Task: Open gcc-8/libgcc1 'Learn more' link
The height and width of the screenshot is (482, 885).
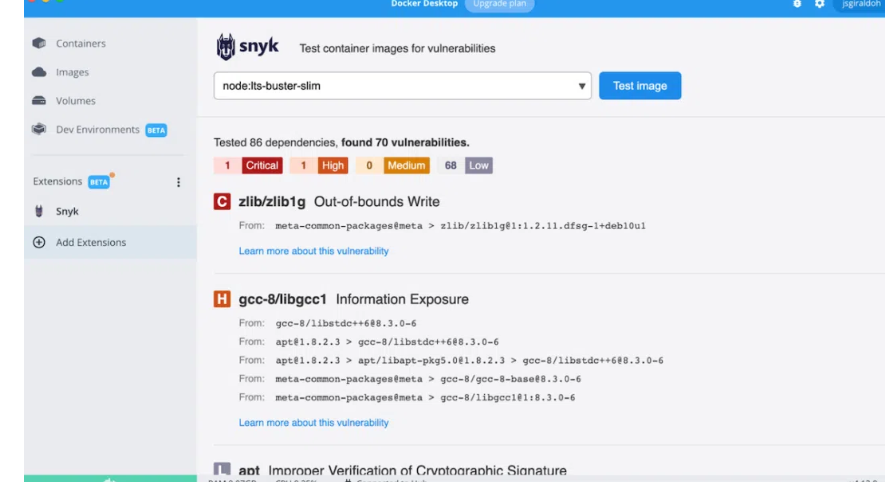Action: (313, 423)
